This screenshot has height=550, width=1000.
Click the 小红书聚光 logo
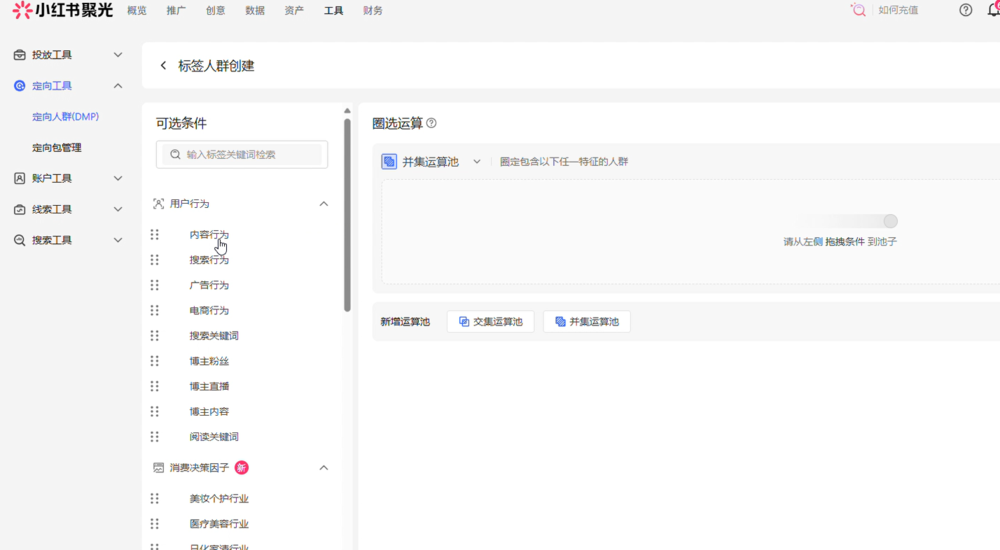pos(62,10)
